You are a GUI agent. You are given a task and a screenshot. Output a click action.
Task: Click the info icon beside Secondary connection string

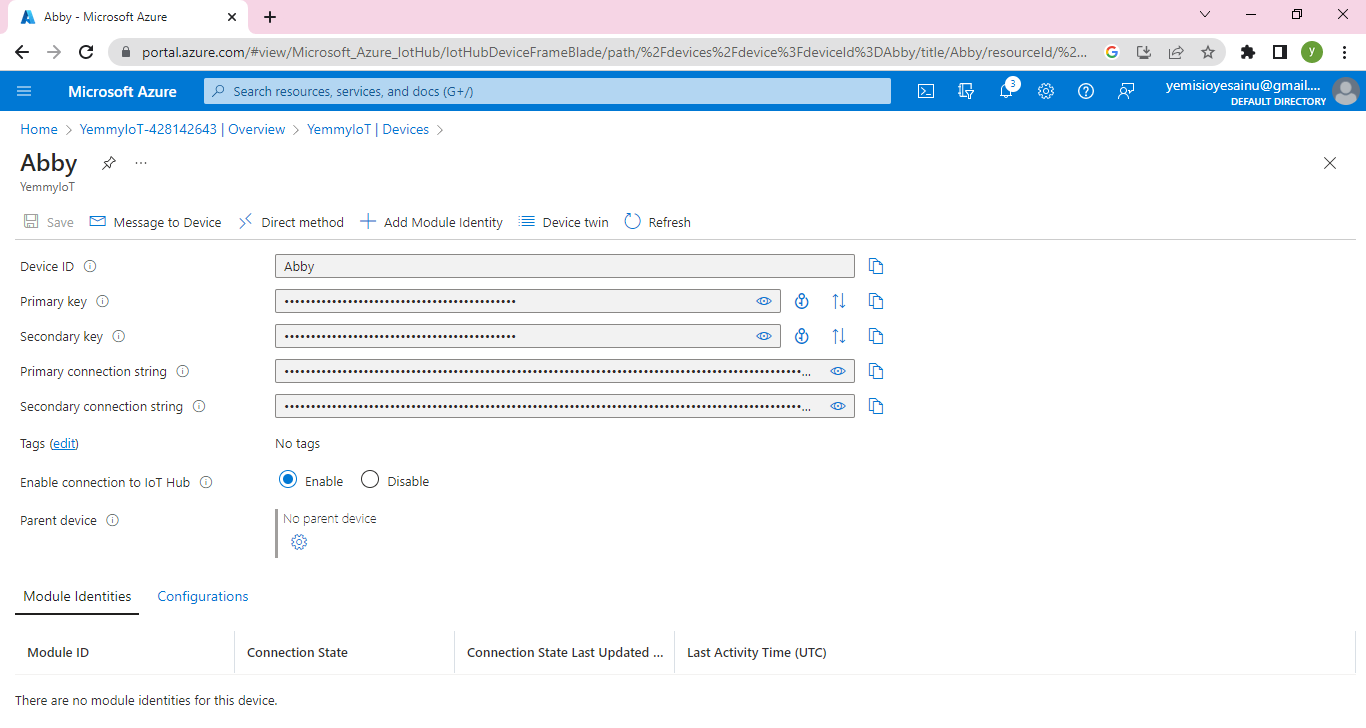coord(199,406)
